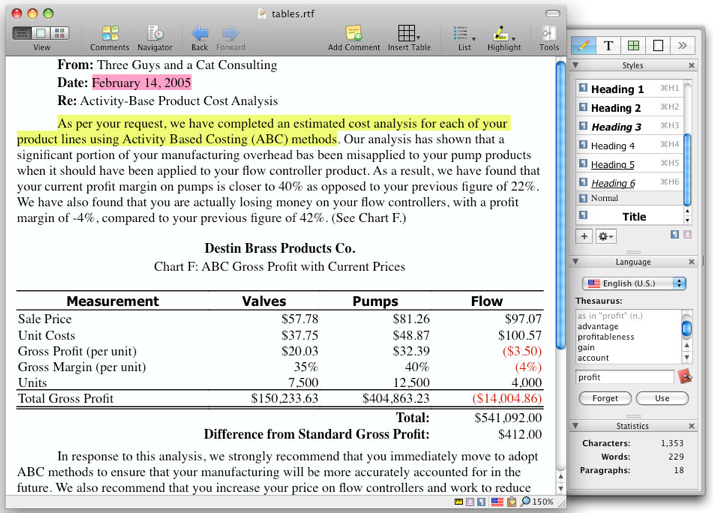Click the pink highlighted date February 14, 2005
Screen dimensions: 713x513
pyautogui.click(x=141, y=83)
